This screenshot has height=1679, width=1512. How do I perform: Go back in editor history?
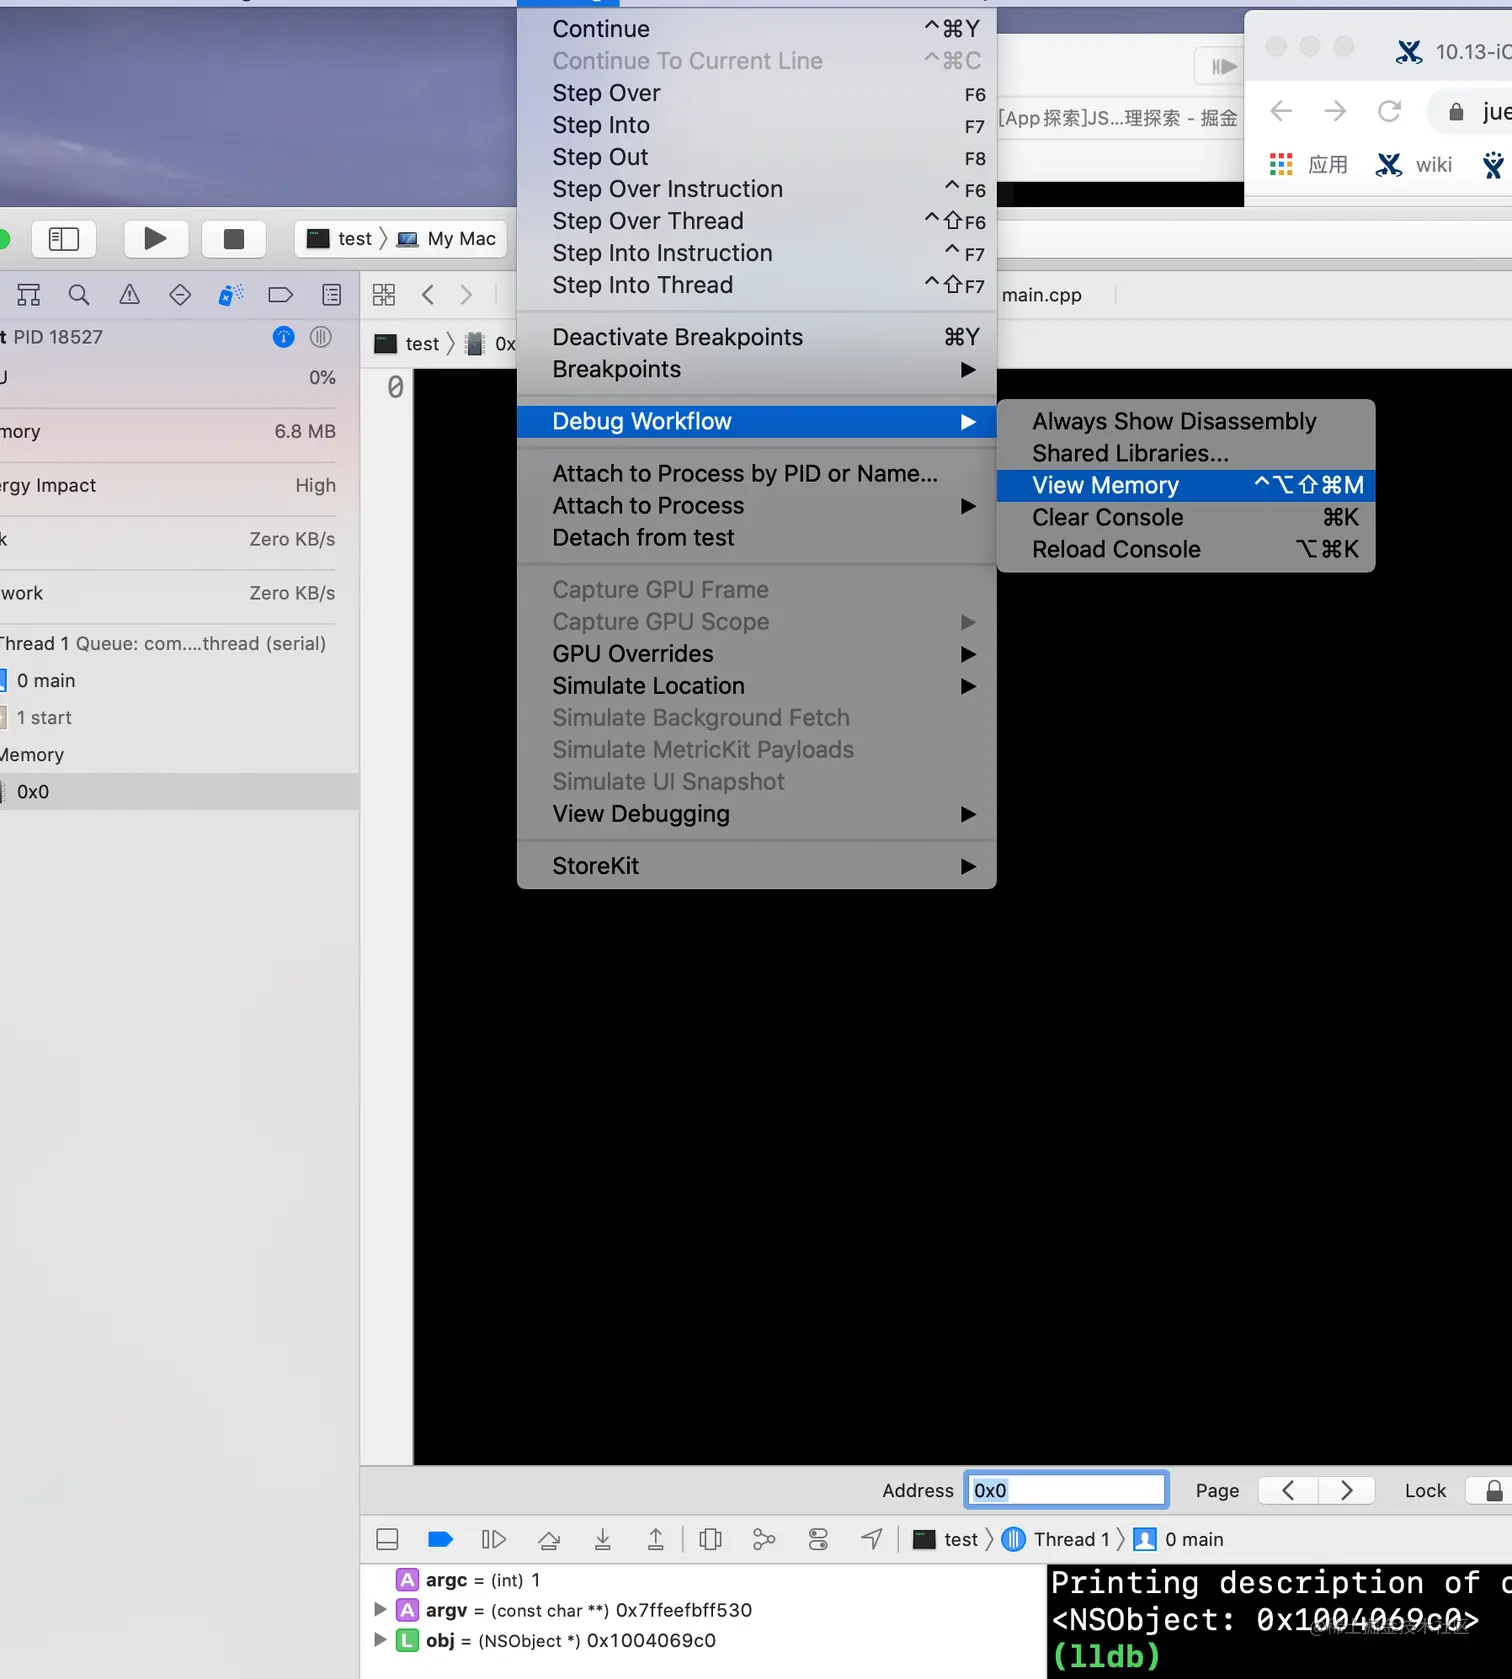point(428,295)
